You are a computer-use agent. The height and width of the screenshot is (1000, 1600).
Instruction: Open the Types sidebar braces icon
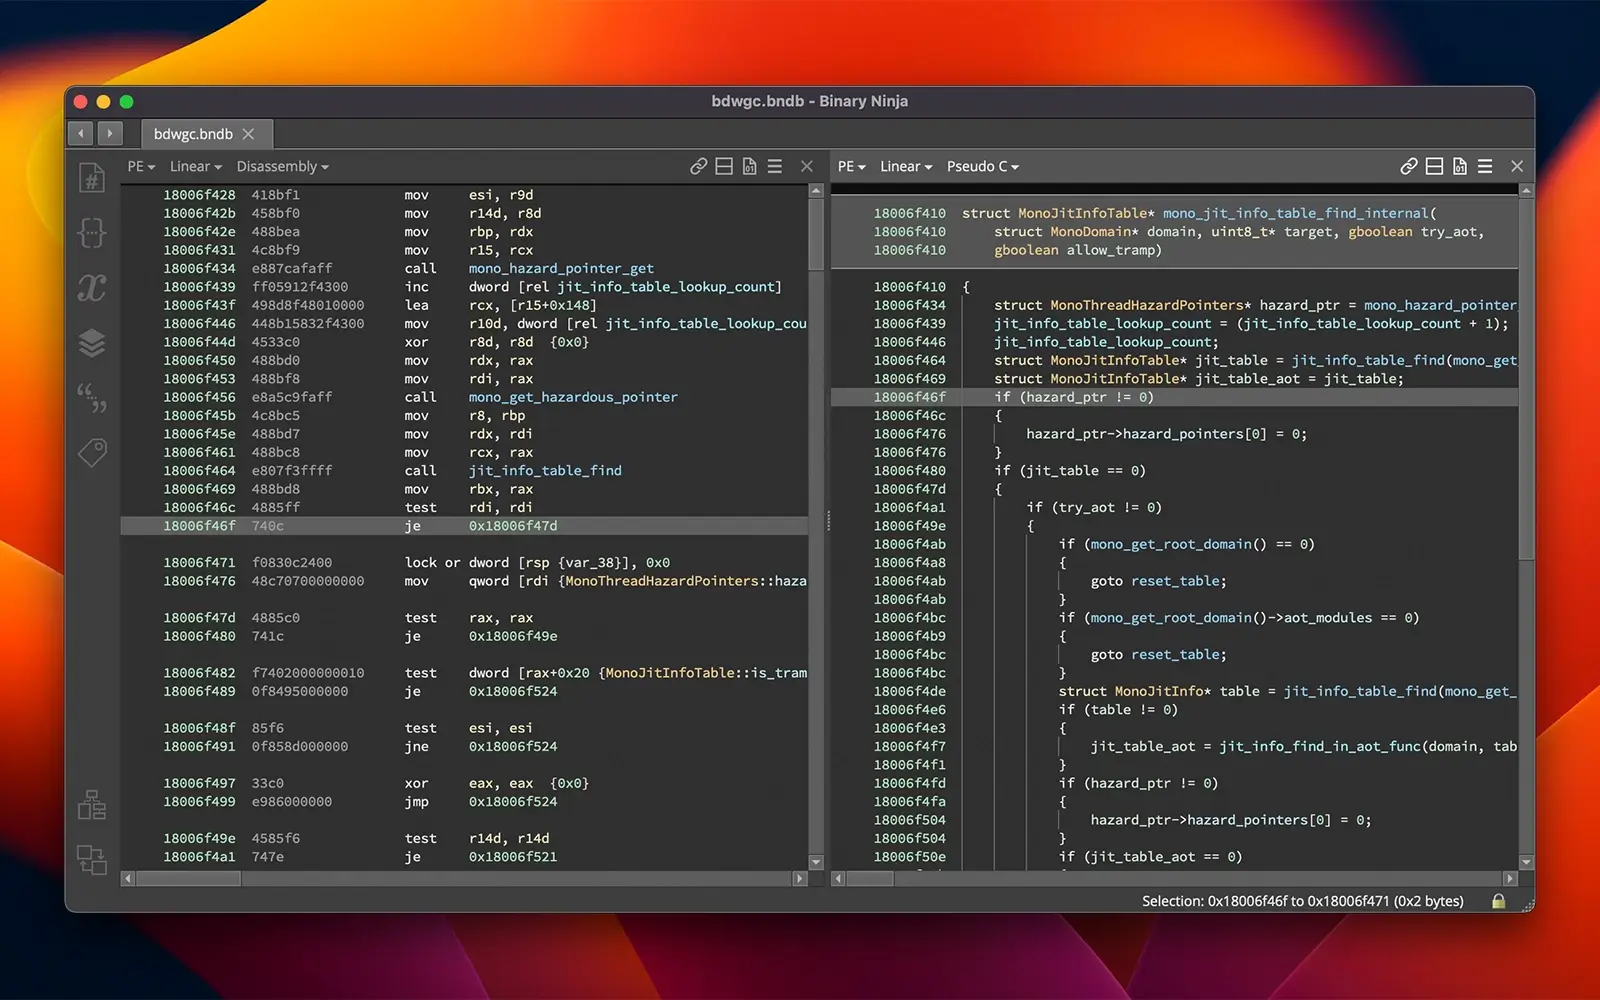92,233
